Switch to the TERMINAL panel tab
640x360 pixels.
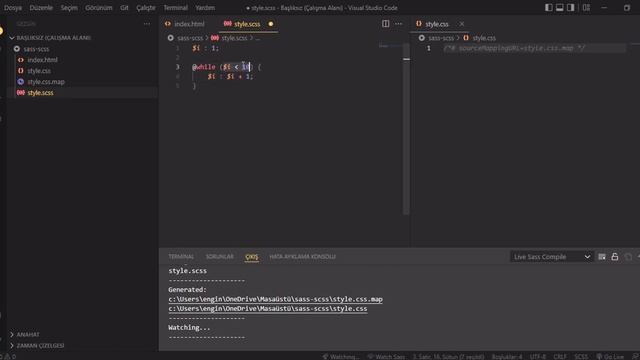tap(181, 257)
